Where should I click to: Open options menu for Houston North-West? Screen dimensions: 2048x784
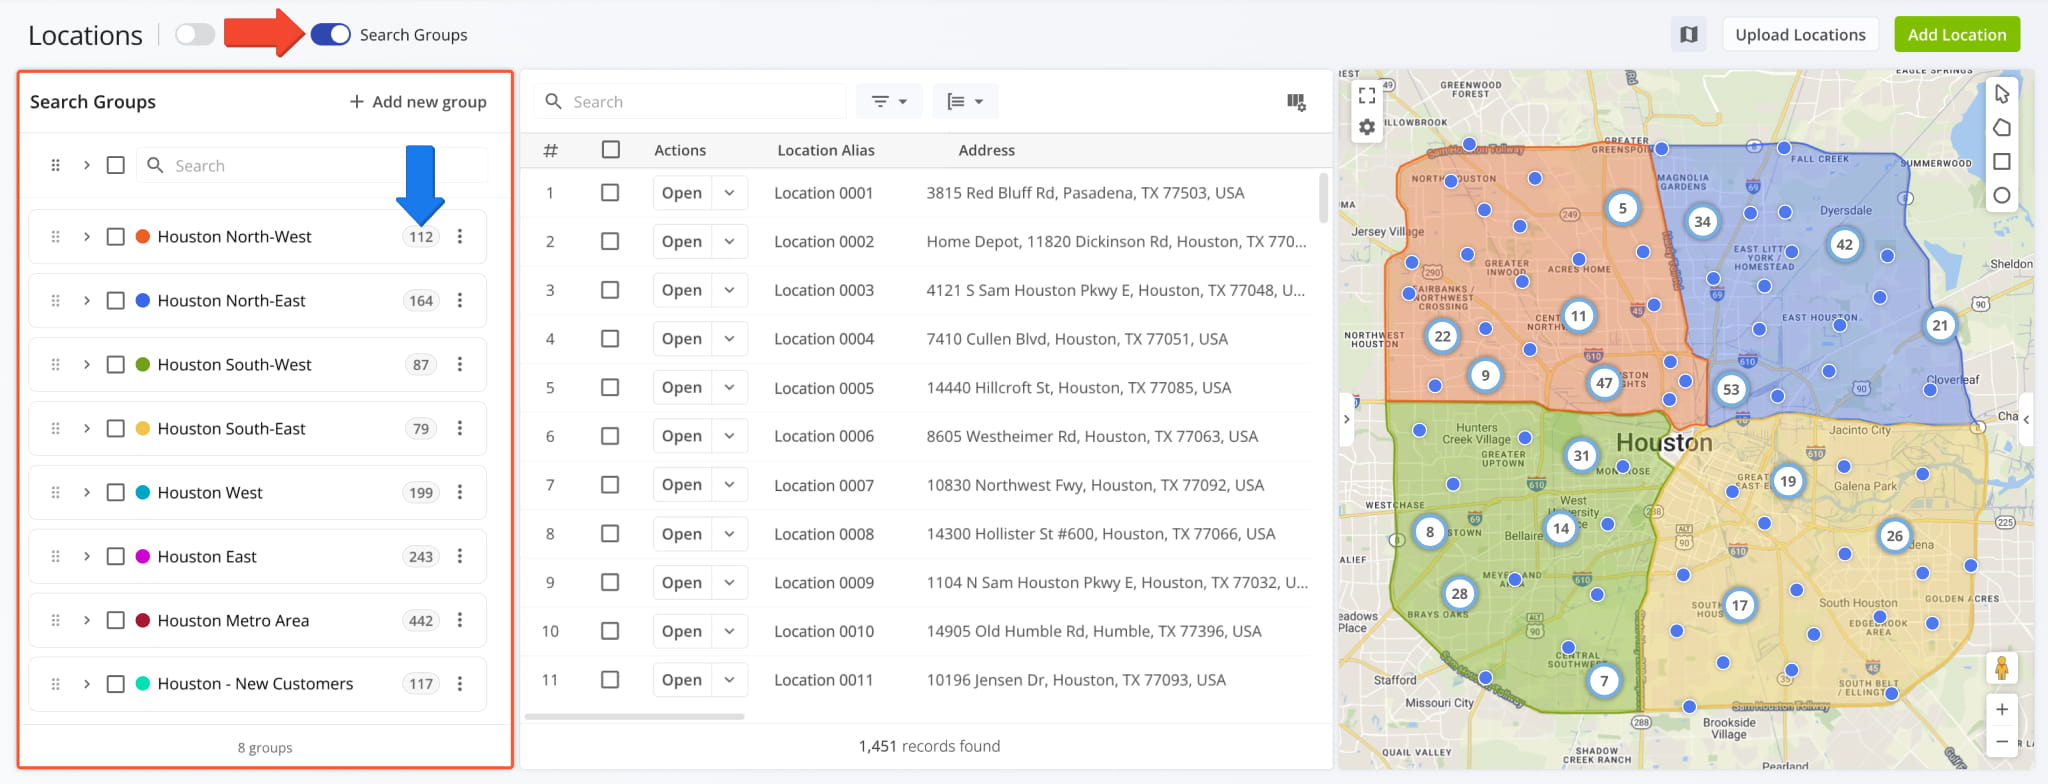(460, 237)
